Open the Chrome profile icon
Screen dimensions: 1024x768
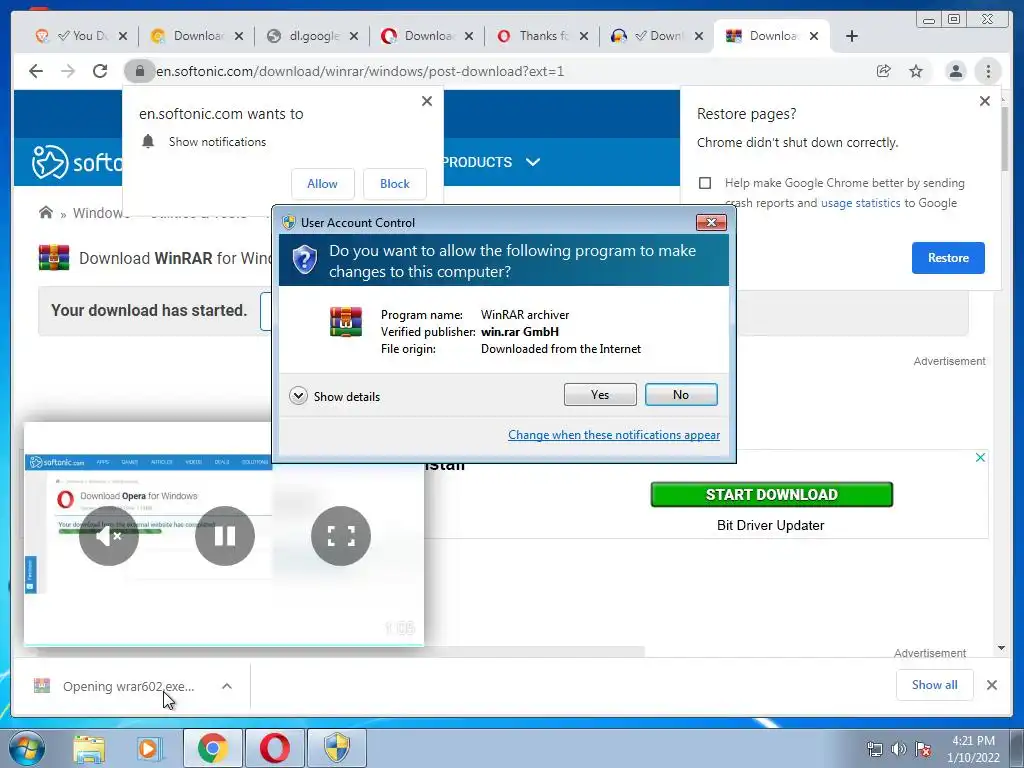click(x=955, y=71)
